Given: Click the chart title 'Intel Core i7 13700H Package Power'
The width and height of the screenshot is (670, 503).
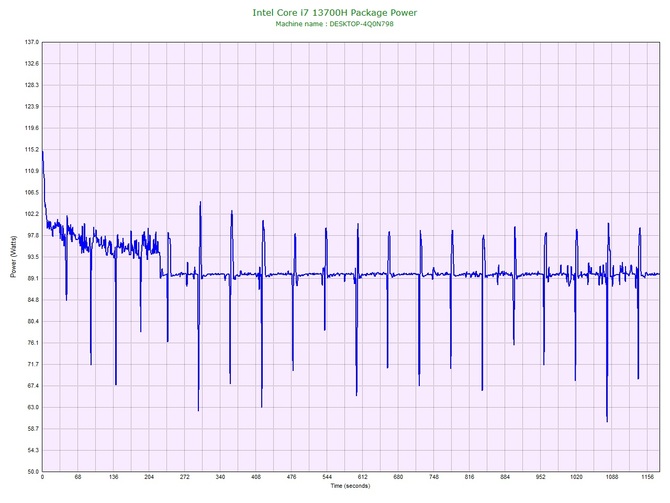Looking at the screenshot, I should click(x=335, y=13).
